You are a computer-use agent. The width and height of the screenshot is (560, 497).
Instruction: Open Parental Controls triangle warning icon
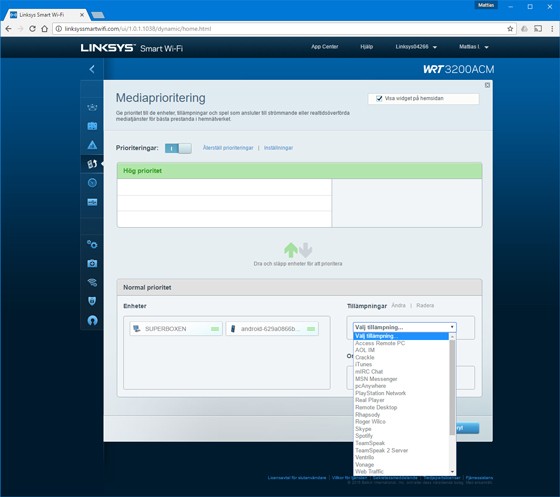[x=92, y=145]
